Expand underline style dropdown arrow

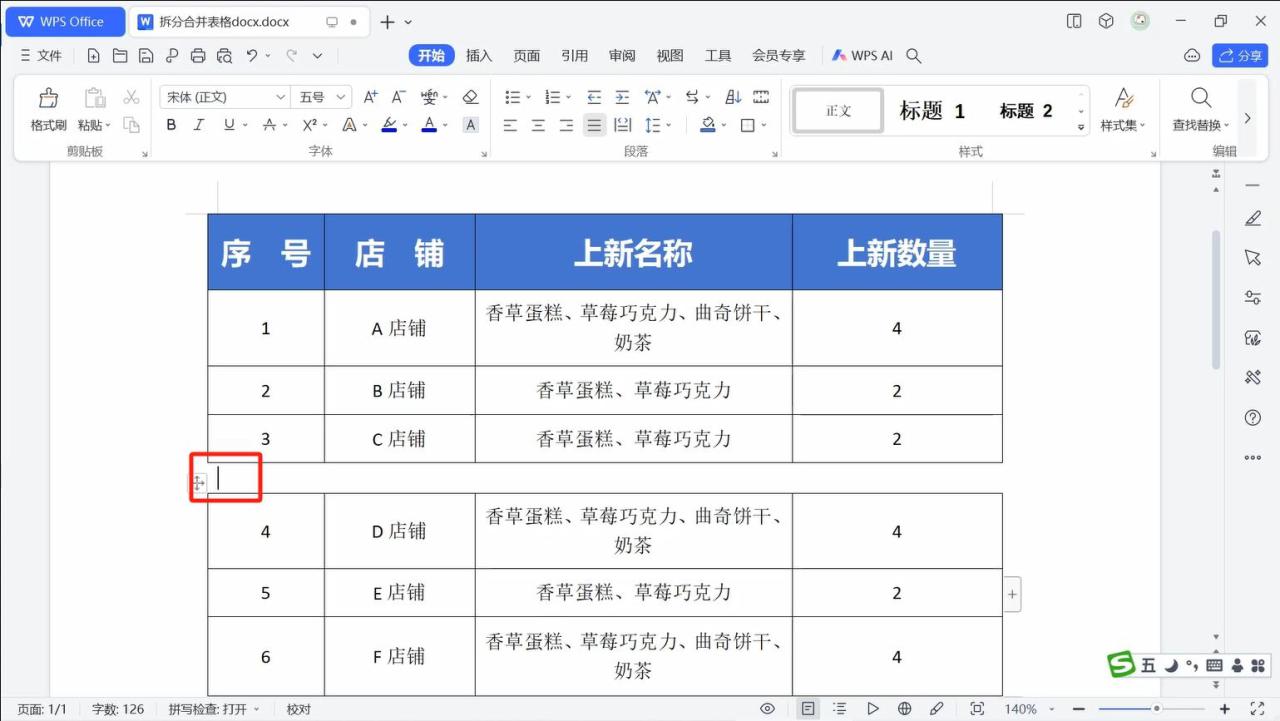pyautogui.click(x=245, y=125)
